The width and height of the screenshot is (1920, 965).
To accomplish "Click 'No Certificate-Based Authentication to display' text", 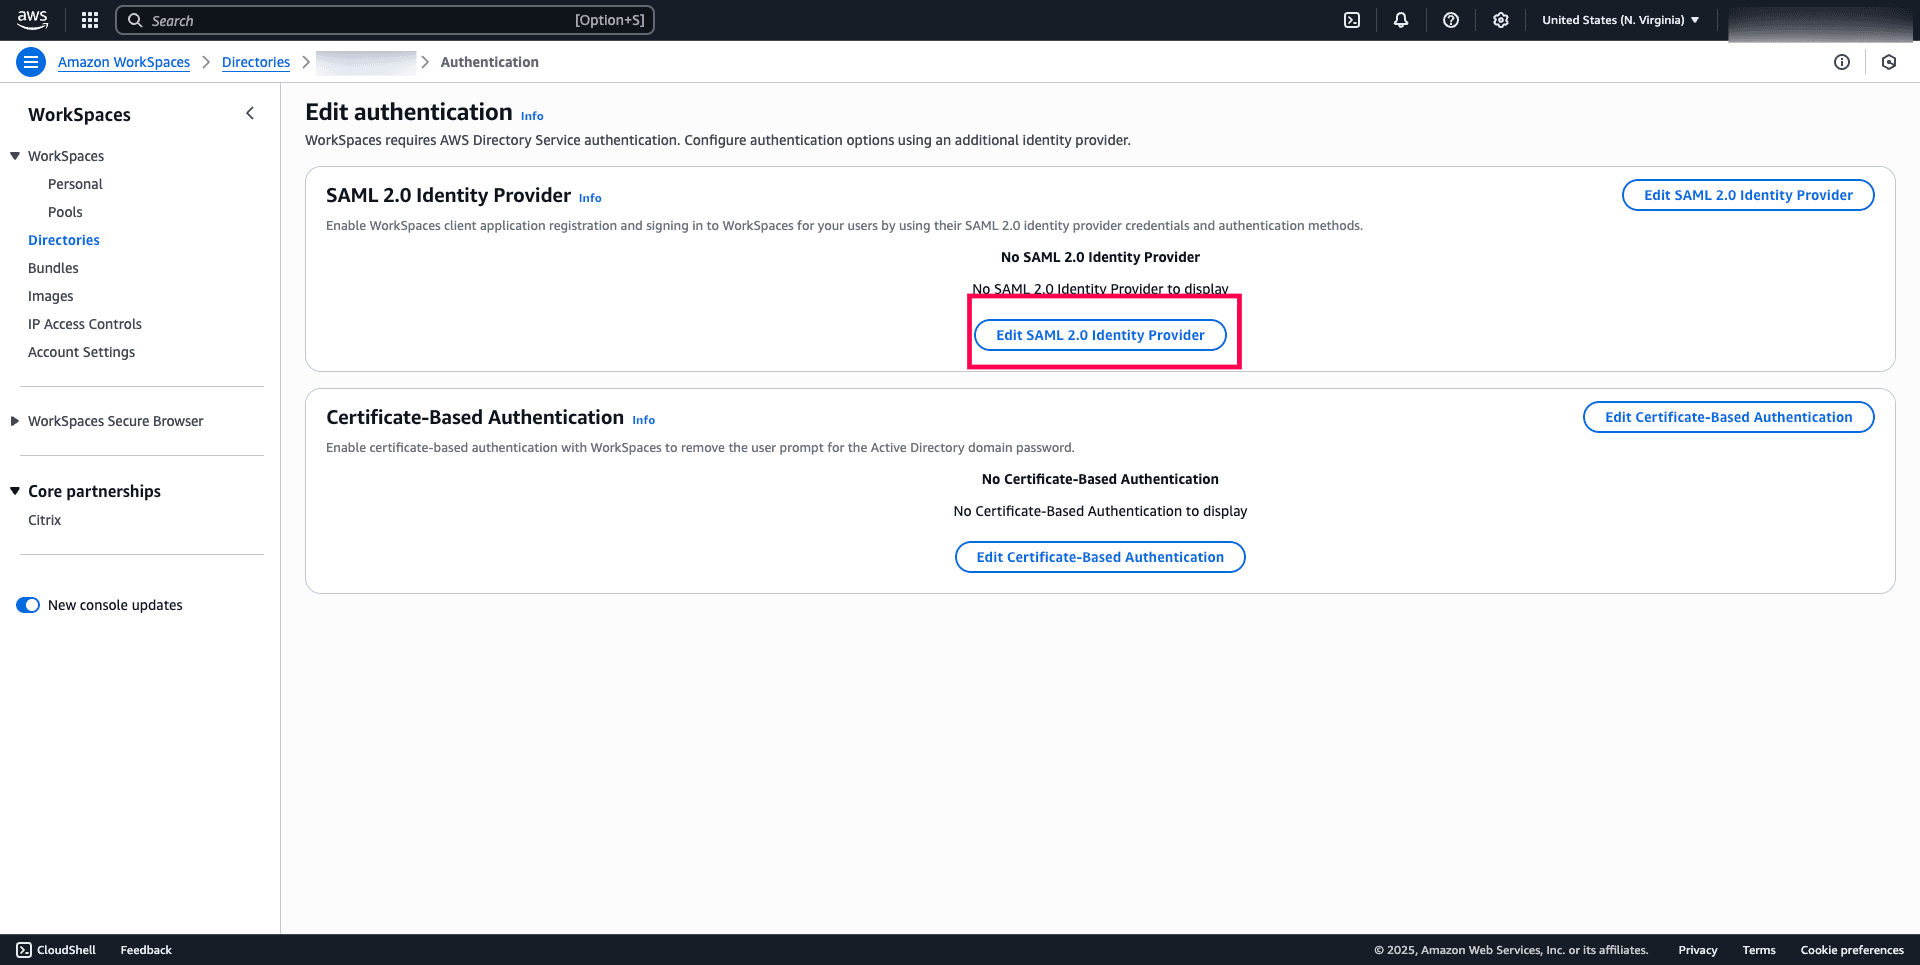I will (x=1100, y=511).
